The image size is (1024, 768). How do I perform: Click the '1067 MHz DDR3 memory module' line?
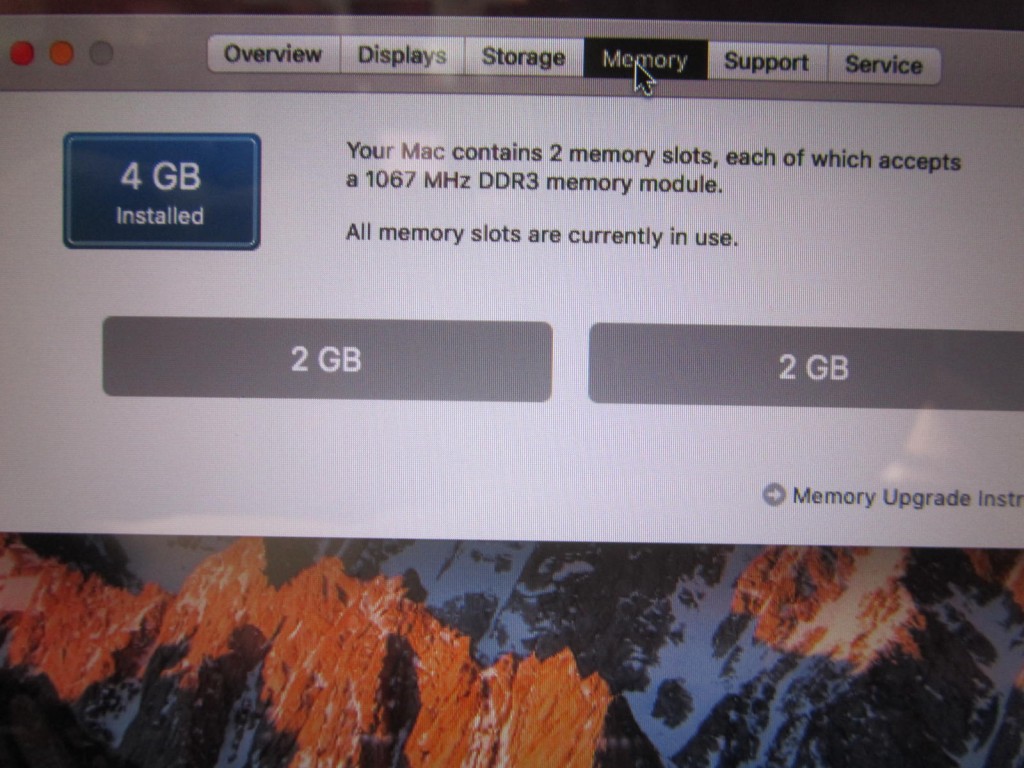click(x=534, y=182)
